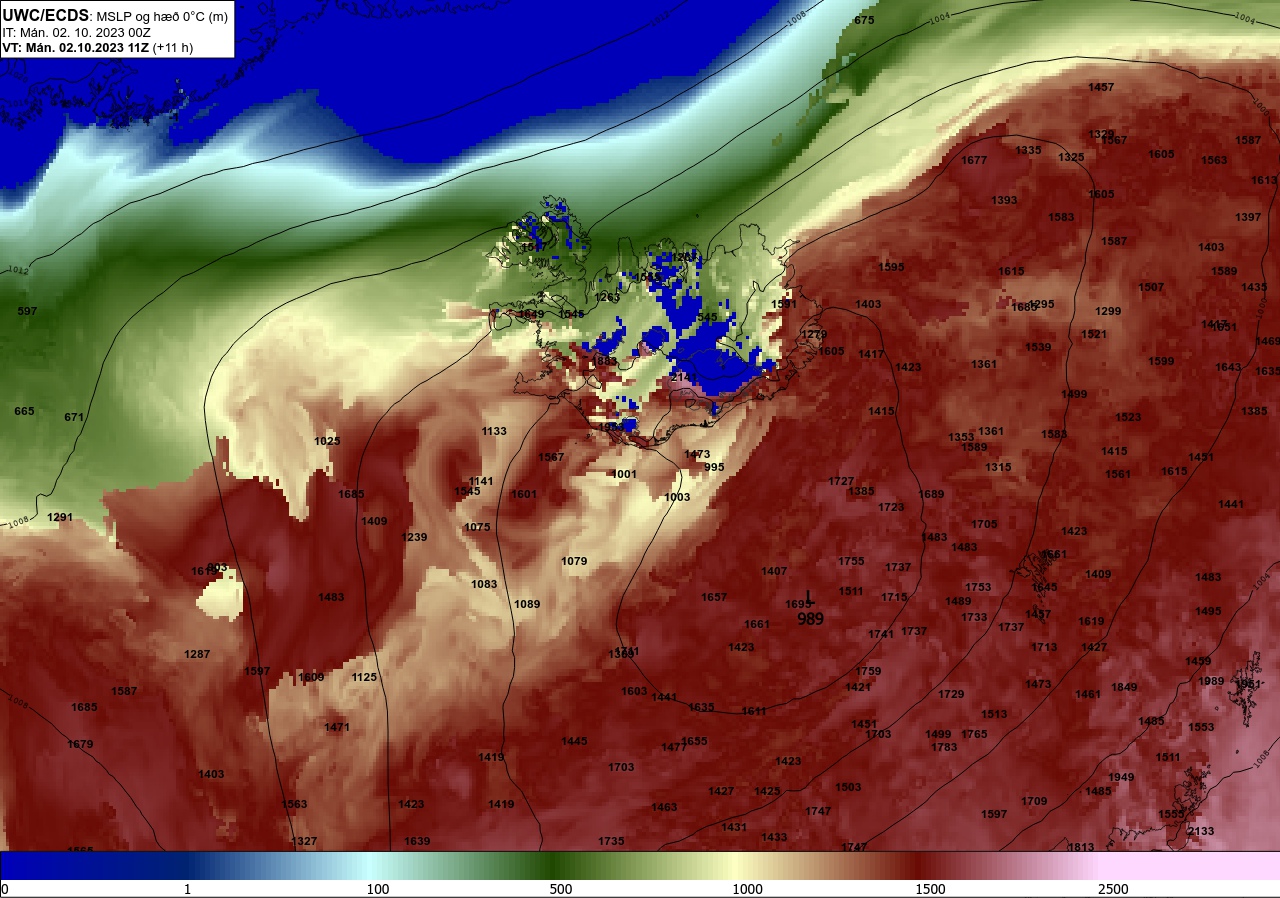Viewport: 1280px width, 898px height.
Task: Select the 1689 height value
Action: (x=931, y=494)
